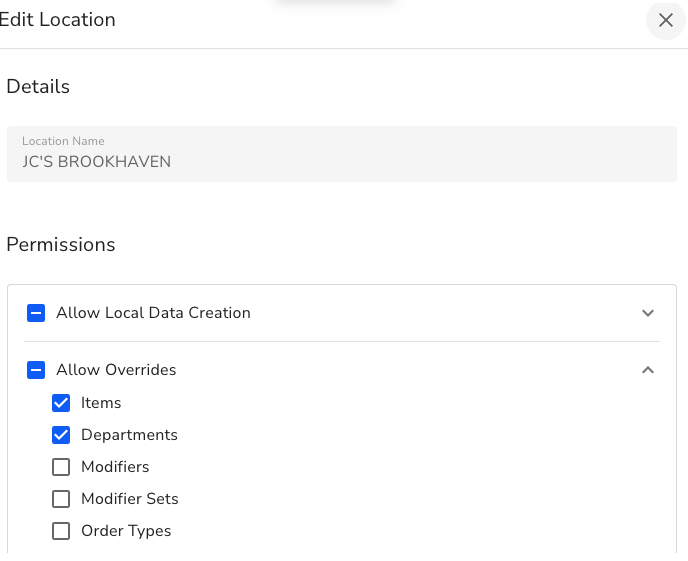
Task: Click the Order Types label text
Action: (x=126, y=531)
